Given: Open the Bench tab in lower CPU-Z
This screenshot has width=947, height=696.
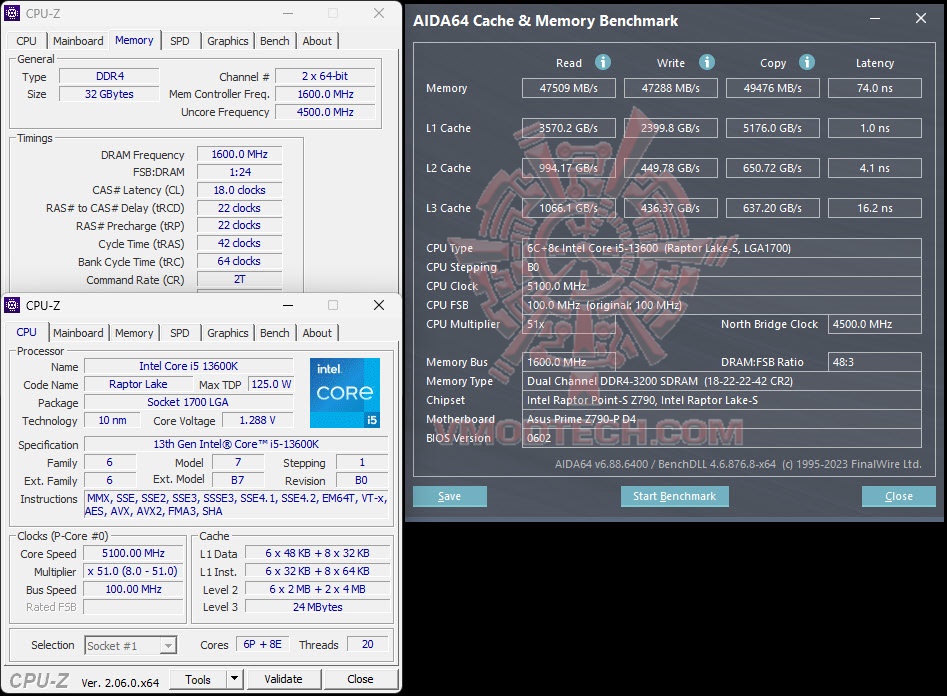Looking at the screenshot, I should tap(275, 333).
